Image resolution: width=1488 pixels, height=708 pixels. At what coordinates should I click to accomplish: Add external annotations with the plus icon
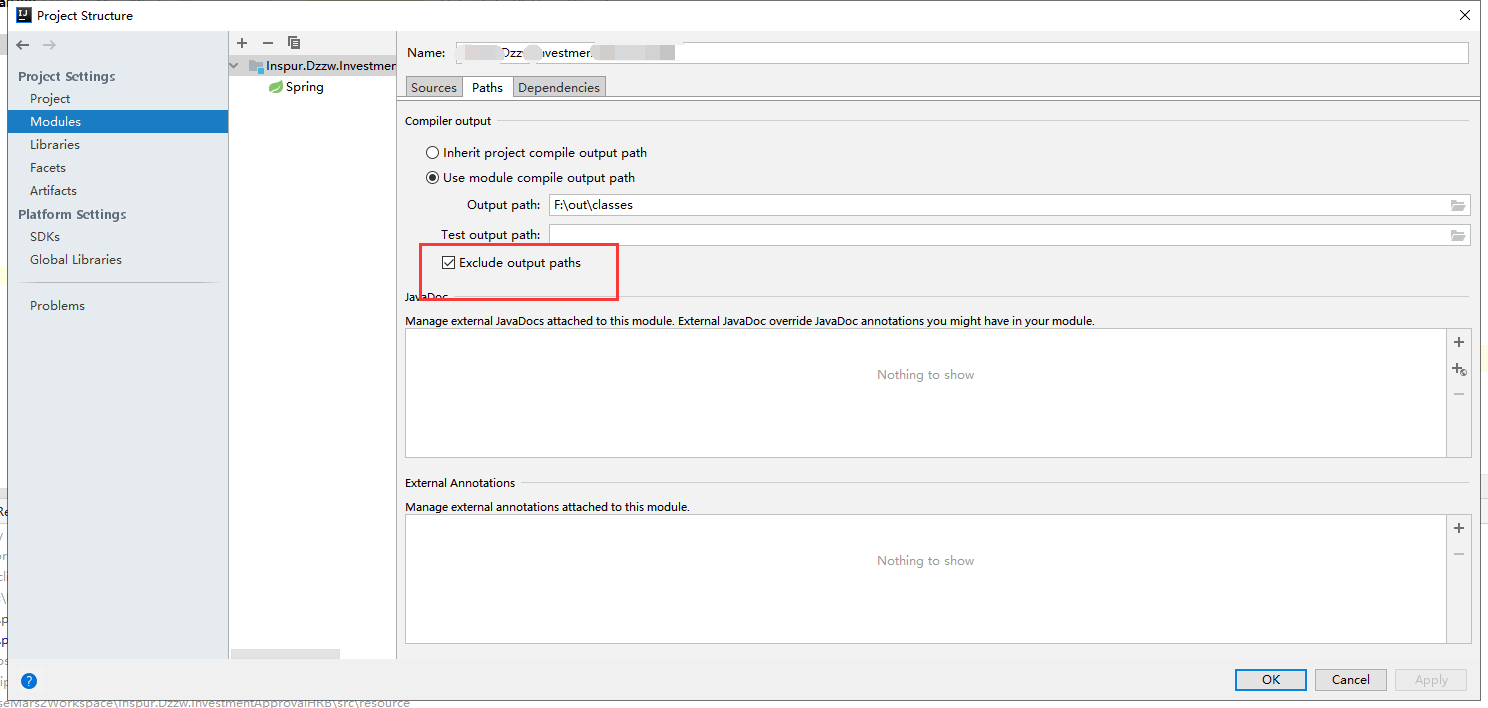(x=1458, y=527)
